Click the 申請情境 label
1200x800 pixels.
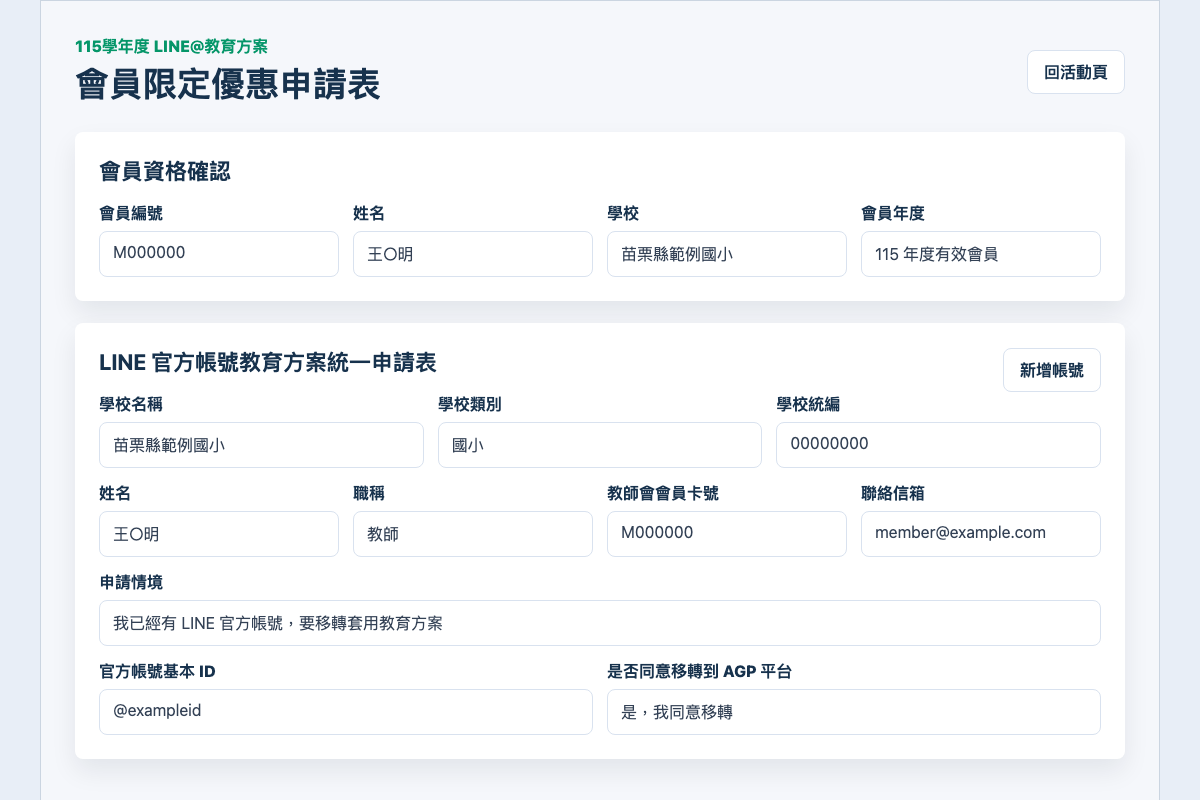pyautogui.click(x=131, y=582)
